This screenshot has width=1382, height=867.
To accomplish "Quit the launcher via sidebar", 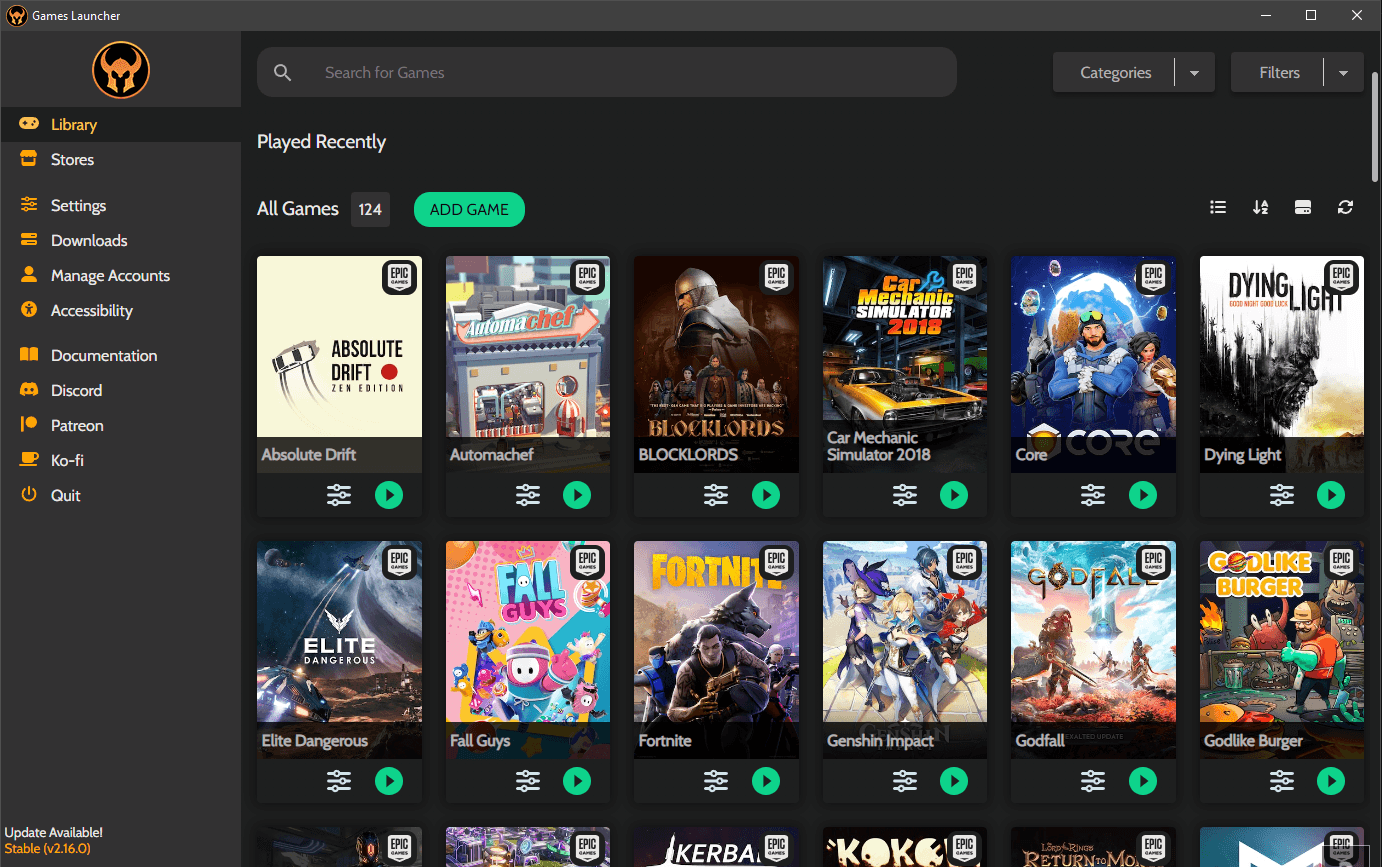I will click(x=120, y=496).
